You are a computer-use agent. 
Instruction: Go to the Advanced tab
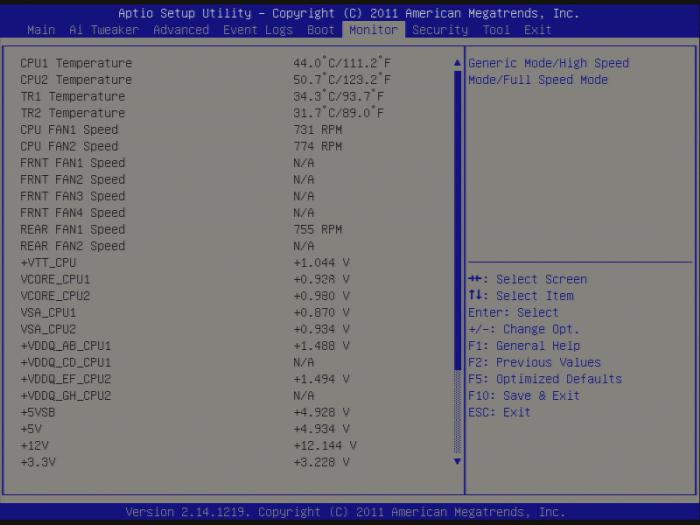[181, 30]
